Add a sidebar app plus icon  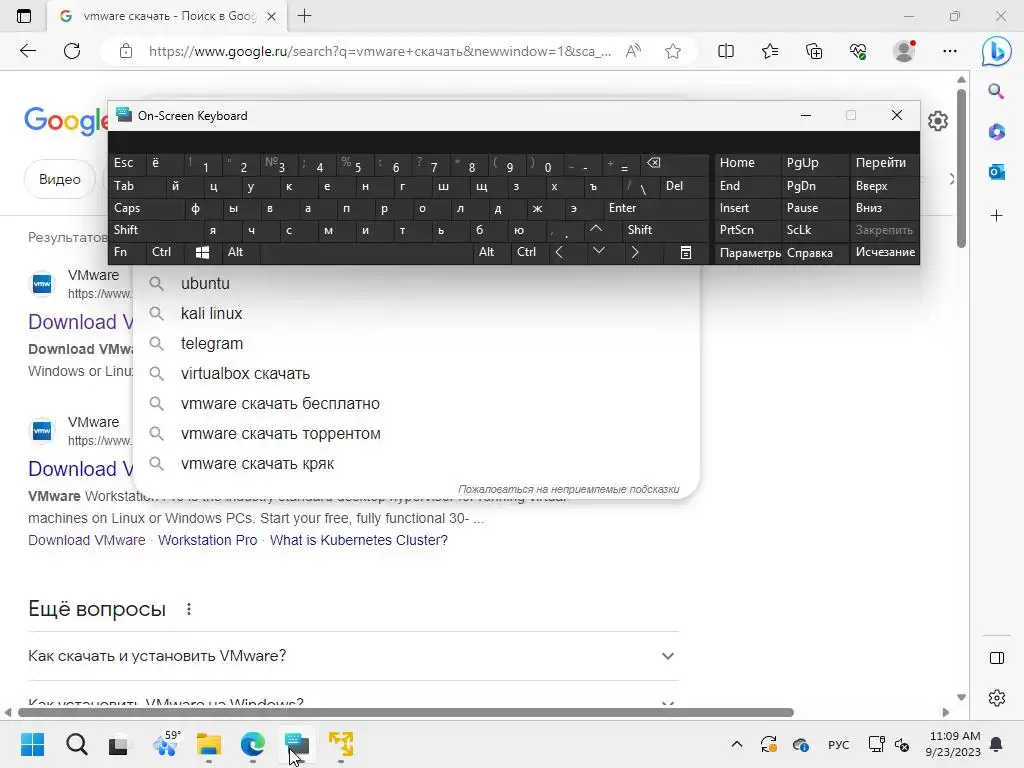click(x=997, y=216)
